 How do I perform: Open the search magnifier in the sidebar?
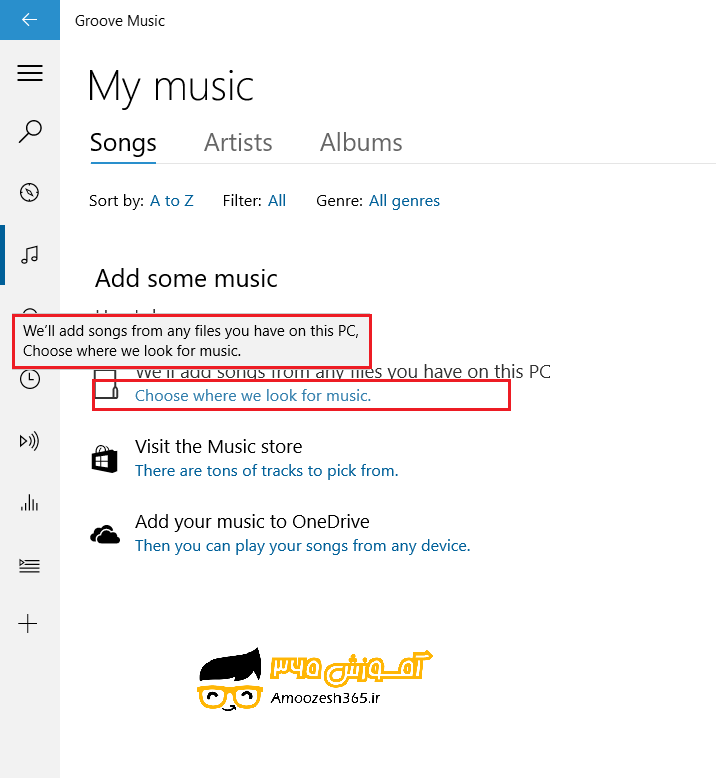[30, 131]
